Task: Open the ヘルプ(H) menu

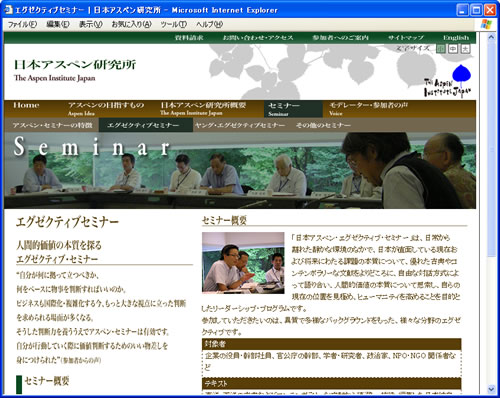Action: coord(209,24)
